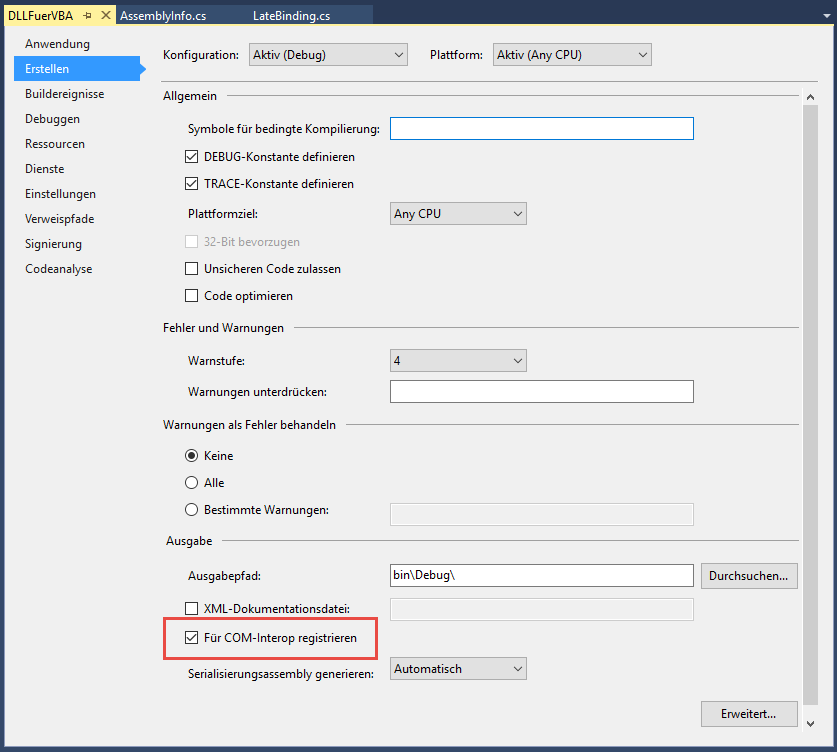Open the Serialisierungsassembly generieren dropdown
Screen dimensions: 837x752
click(518, 668)
